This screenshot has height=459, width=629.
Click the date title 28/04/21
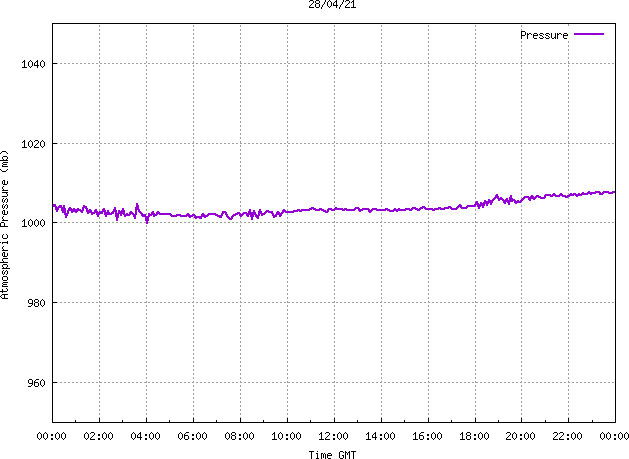(332, 4)
